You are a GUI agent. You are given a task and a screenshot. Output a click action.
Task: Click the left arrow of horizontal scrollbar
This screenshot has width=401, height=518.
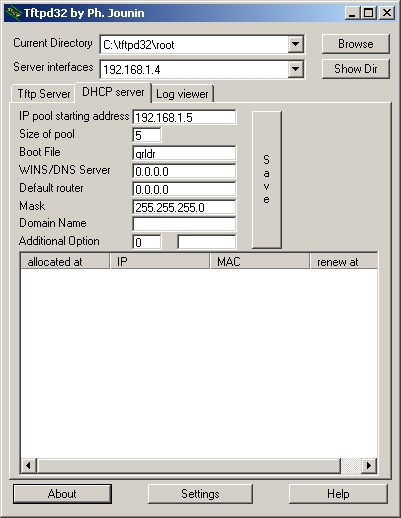pos(29,465)
